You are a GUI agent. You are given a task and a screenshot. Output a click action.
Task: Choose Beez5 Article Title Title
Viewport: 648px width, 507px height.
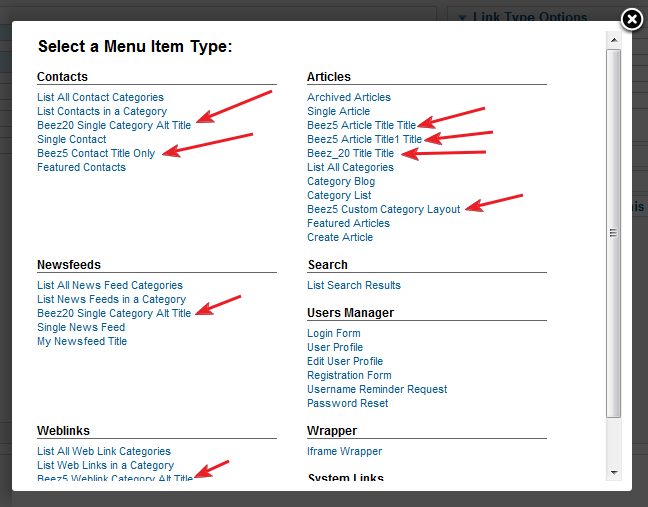point(361,125)
